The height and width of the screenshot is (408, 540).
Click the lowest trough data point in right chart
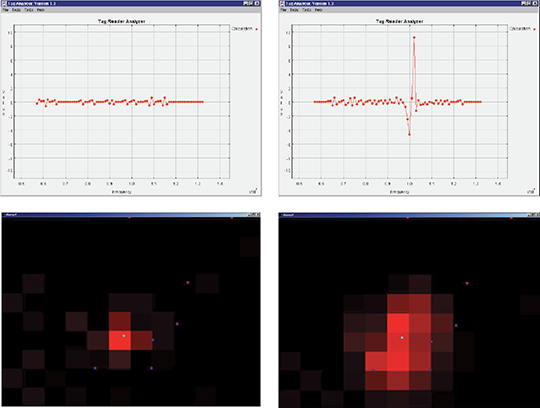409,134
